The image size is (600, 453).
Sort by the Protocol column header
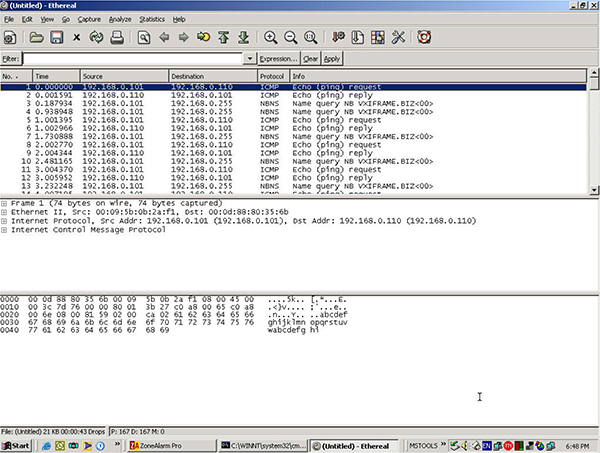274,76
